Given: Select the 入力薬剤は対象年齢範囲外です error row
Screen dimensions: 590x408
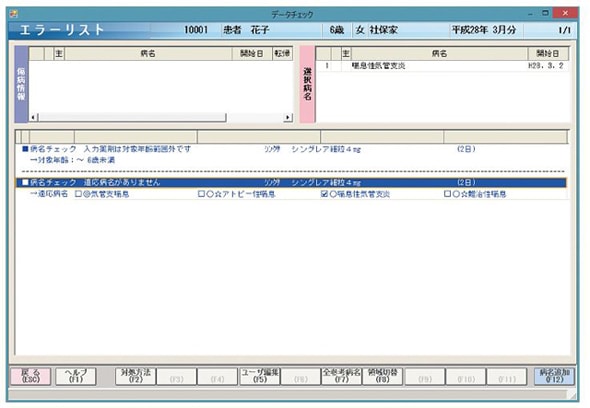Looking at the screenshot, I should tap(291, 149).
